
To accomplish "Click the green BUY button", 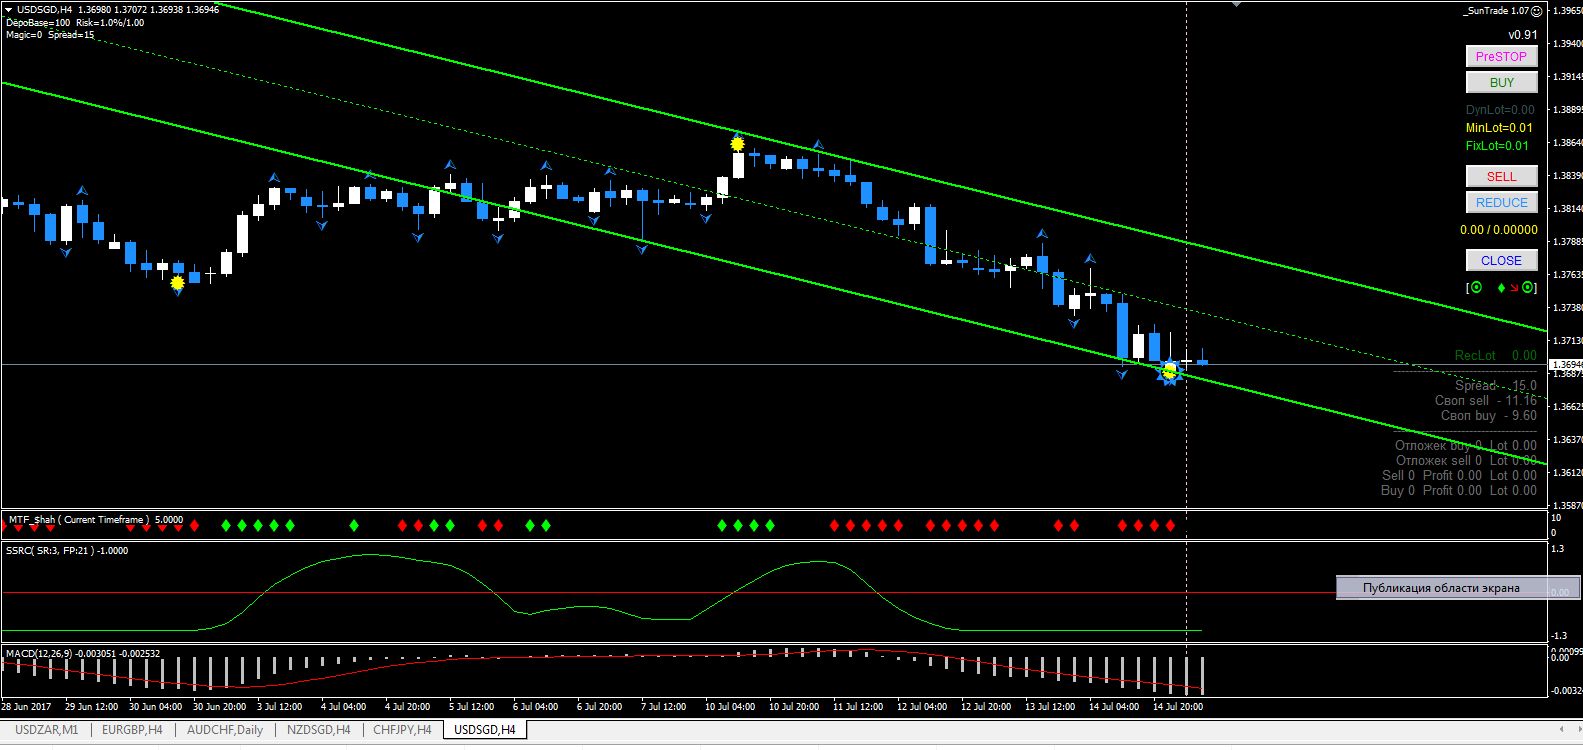I will [1501, 83].
